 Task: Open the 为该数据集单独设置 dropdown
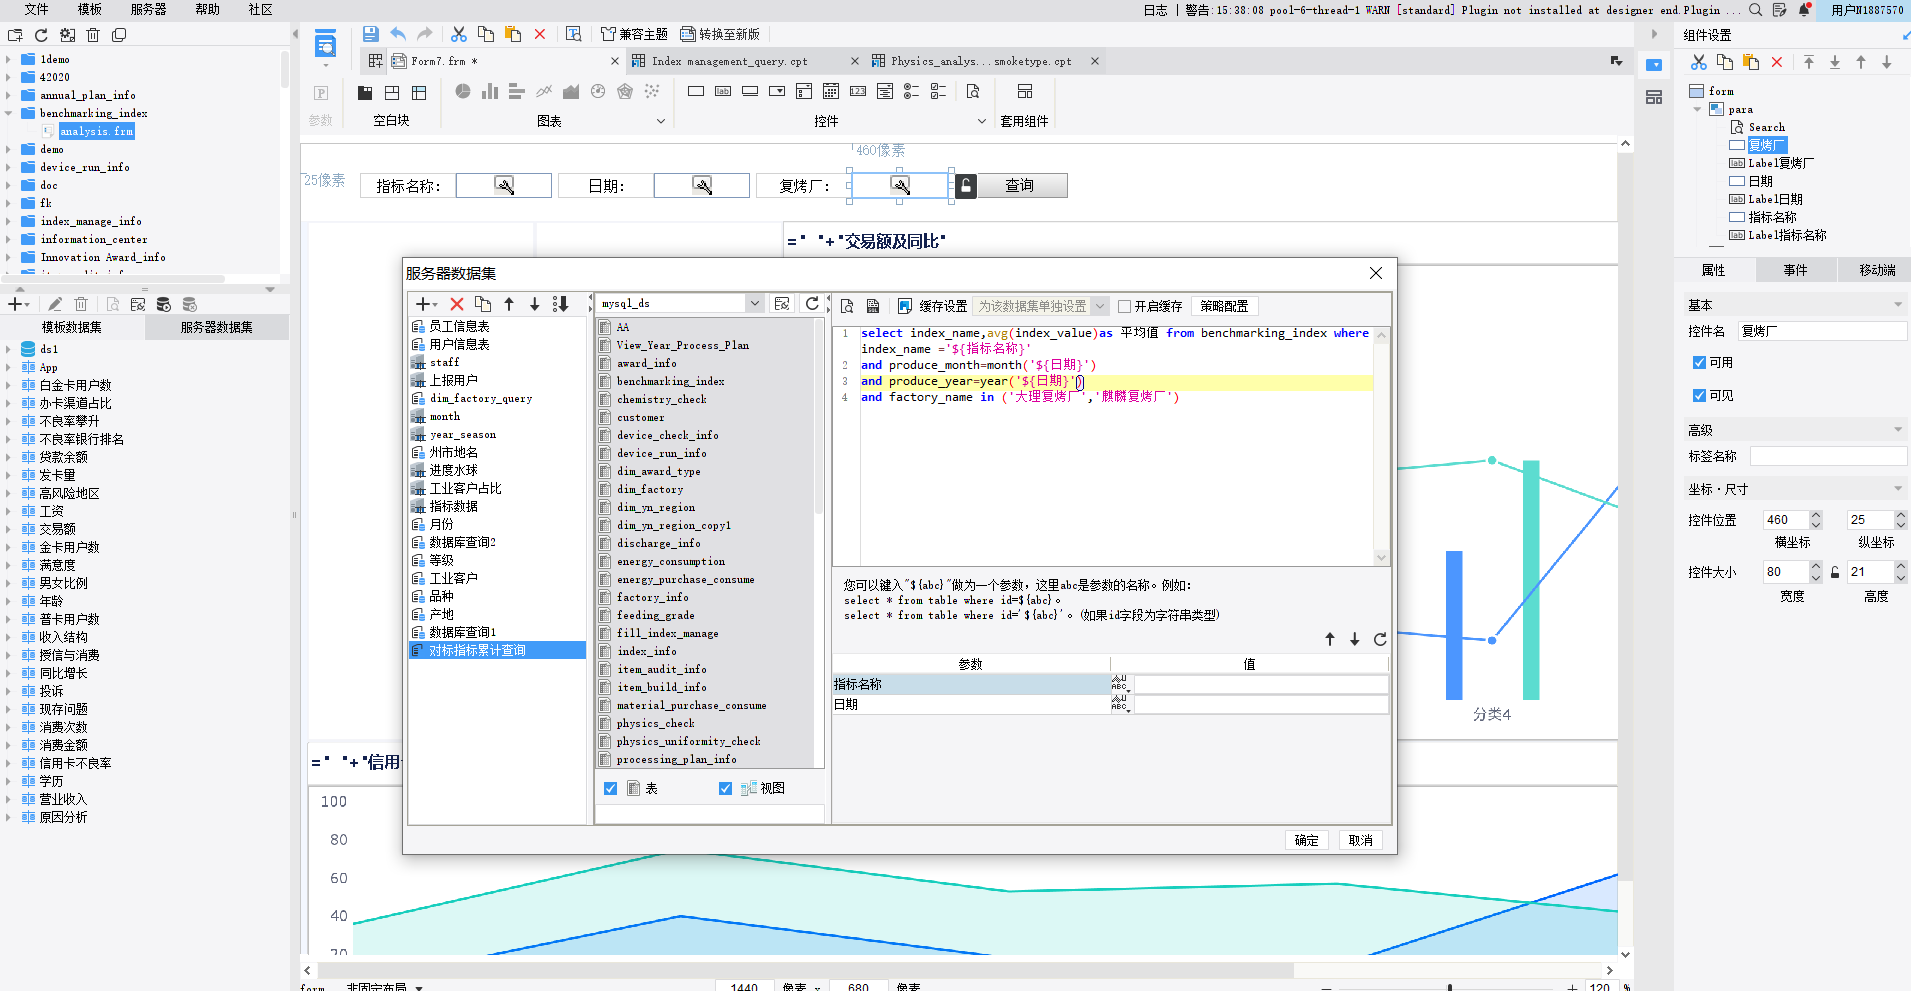(1100, 306)
